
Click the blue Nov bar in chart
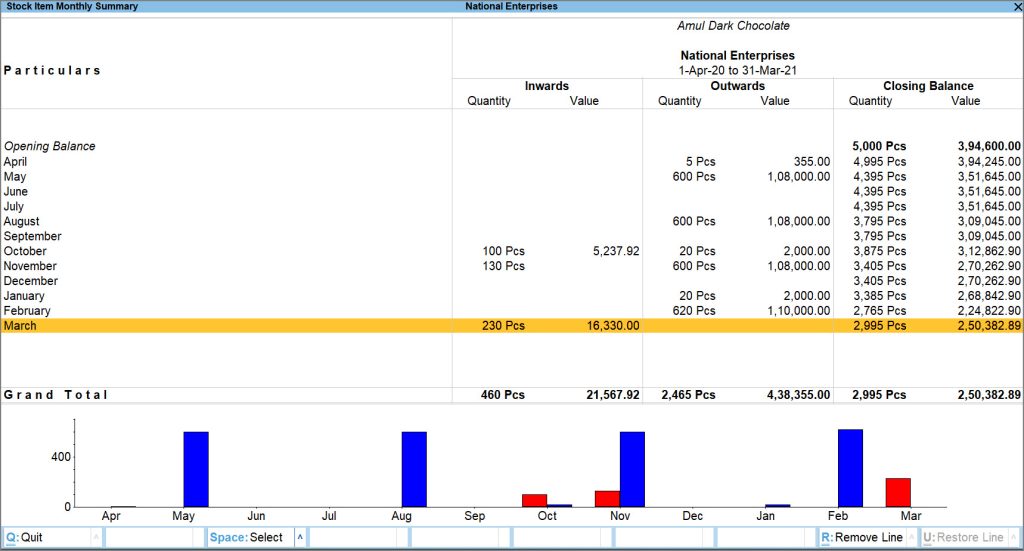coord(632,469)
